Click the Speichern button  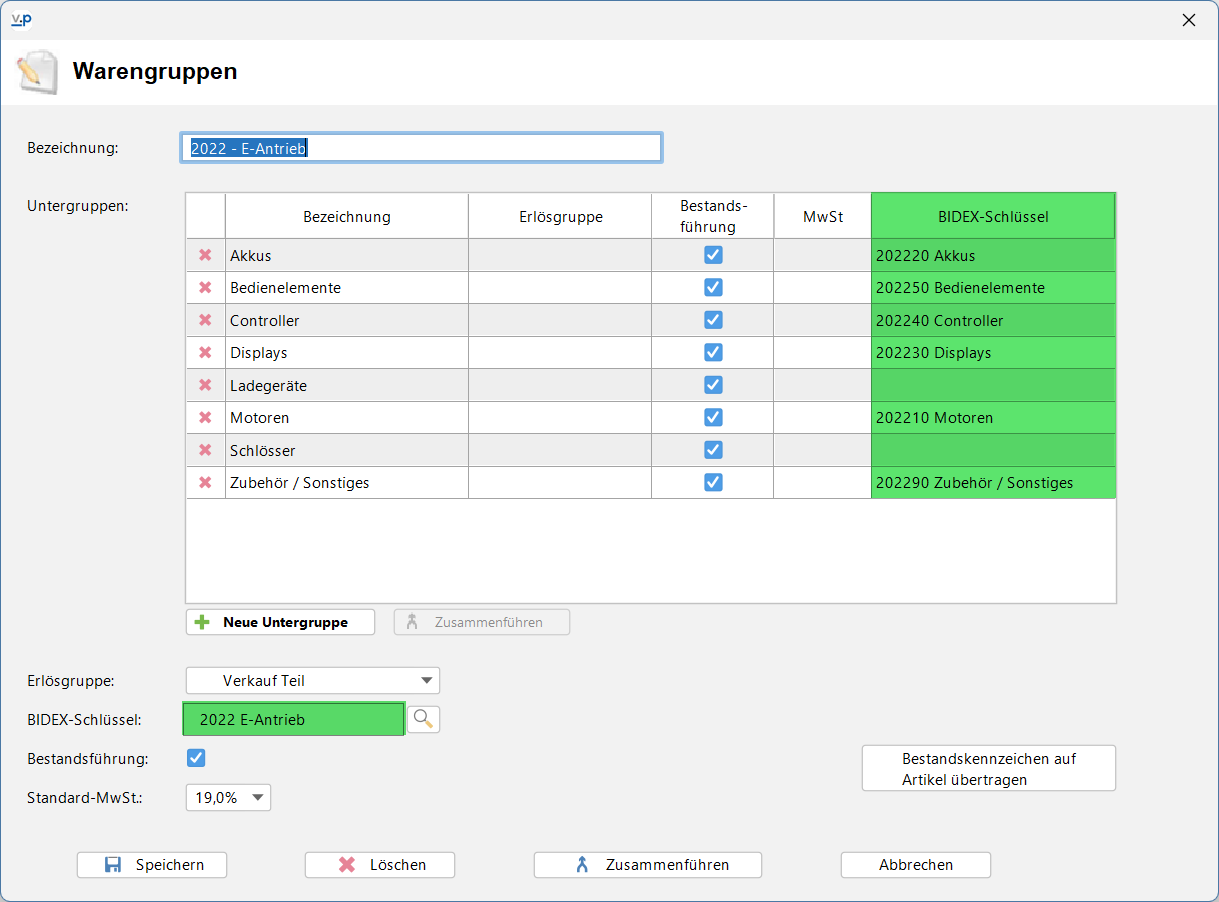point(152,865)
